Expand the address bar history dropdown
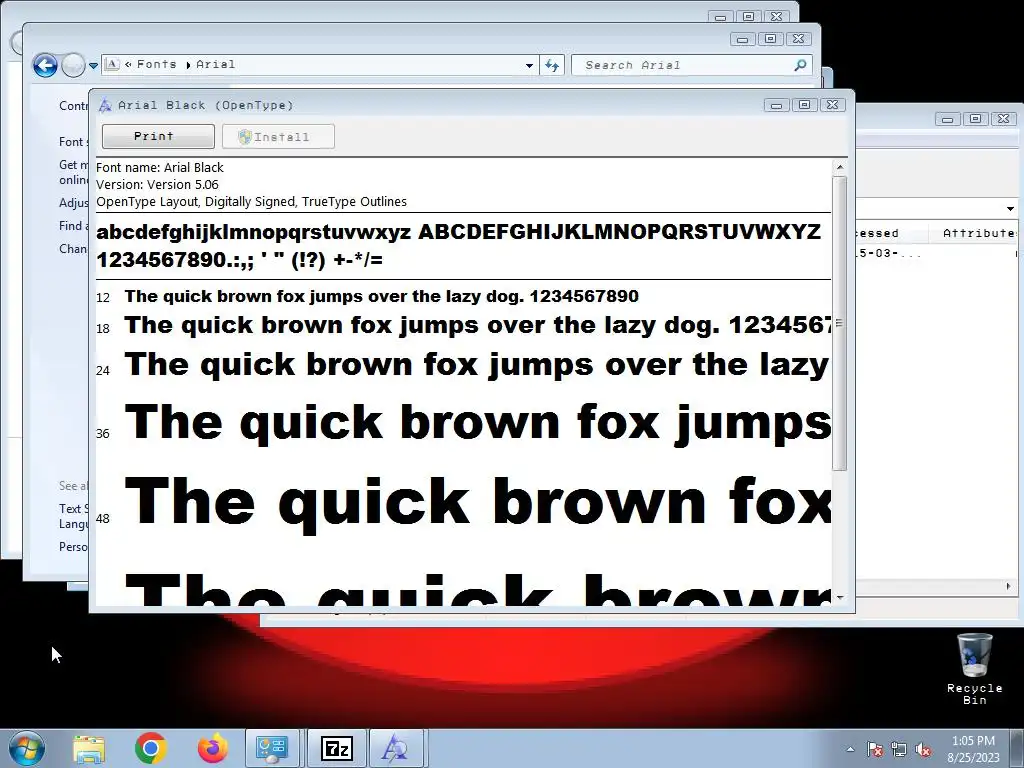This screenshot has width=1024, height=768. tap(529, 65)
